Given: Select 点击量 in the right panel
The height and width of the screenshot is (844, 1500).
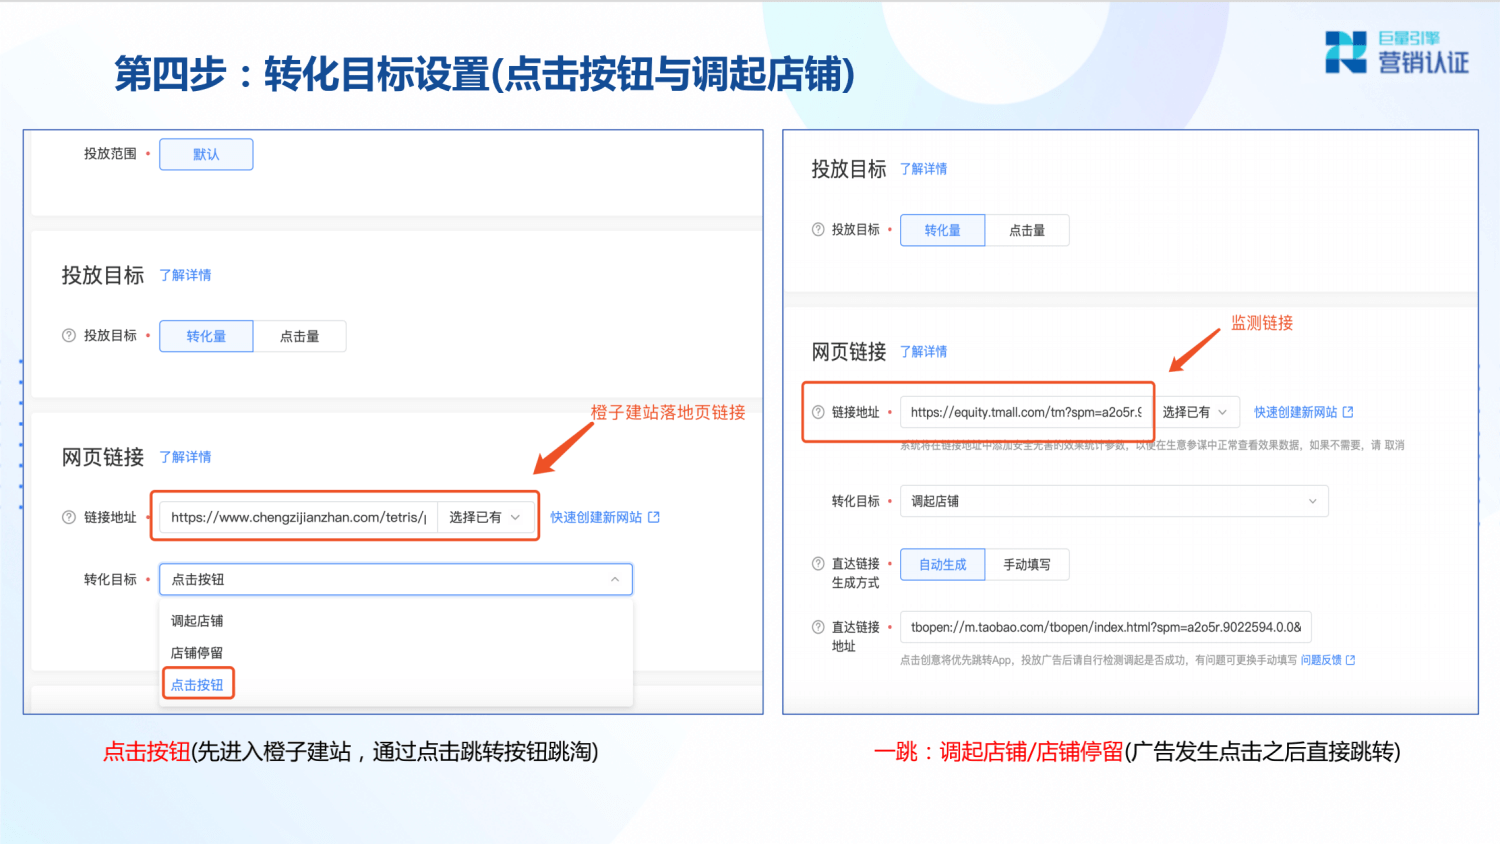Looking at the screenshot, I should (1027, 230).
